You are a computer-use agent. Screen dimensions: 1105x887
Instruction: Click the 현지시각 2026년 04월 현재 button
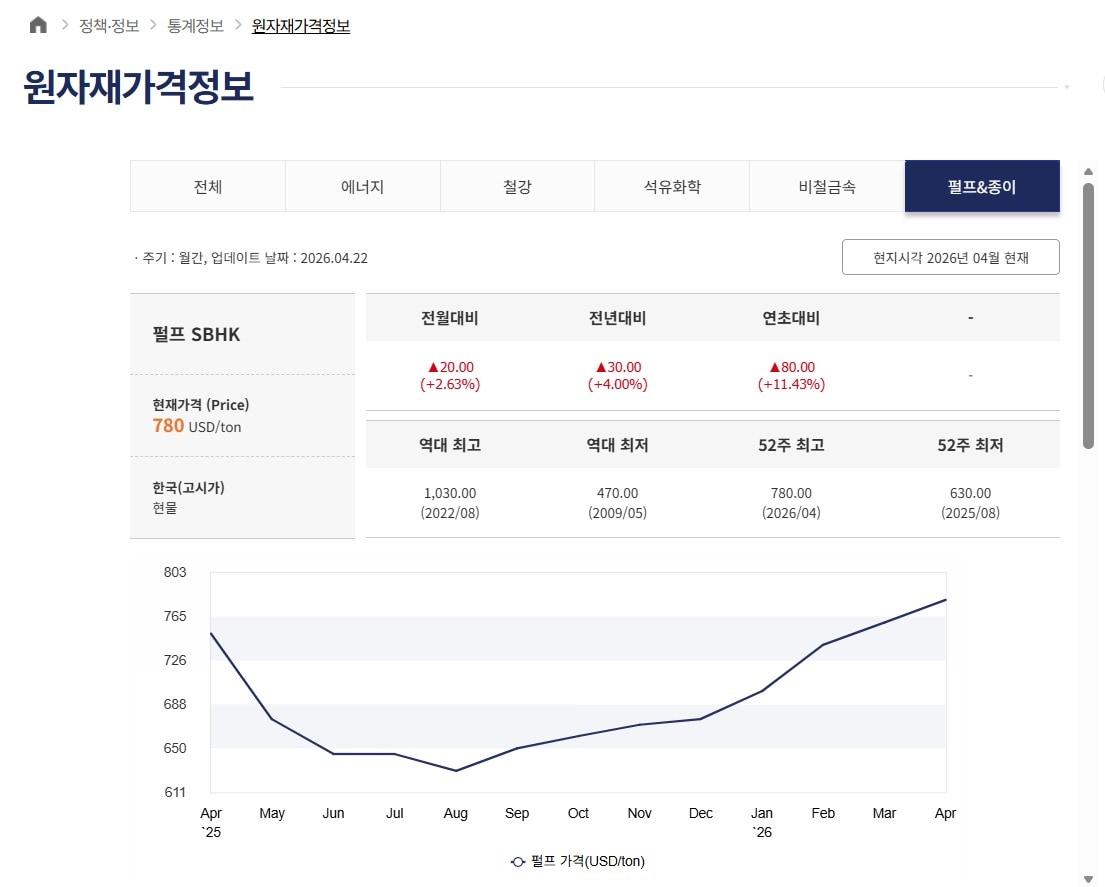coord(950,257)
